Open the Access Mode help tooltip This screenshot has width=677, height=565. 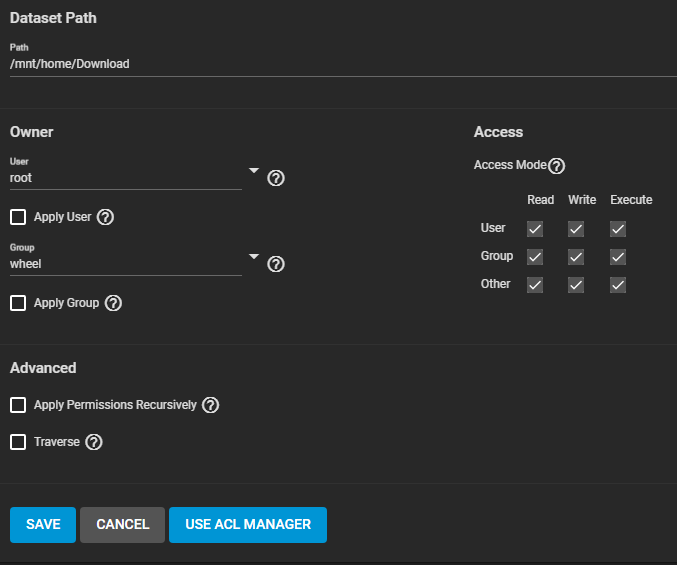pyautogui.click(x=557, y=166)
